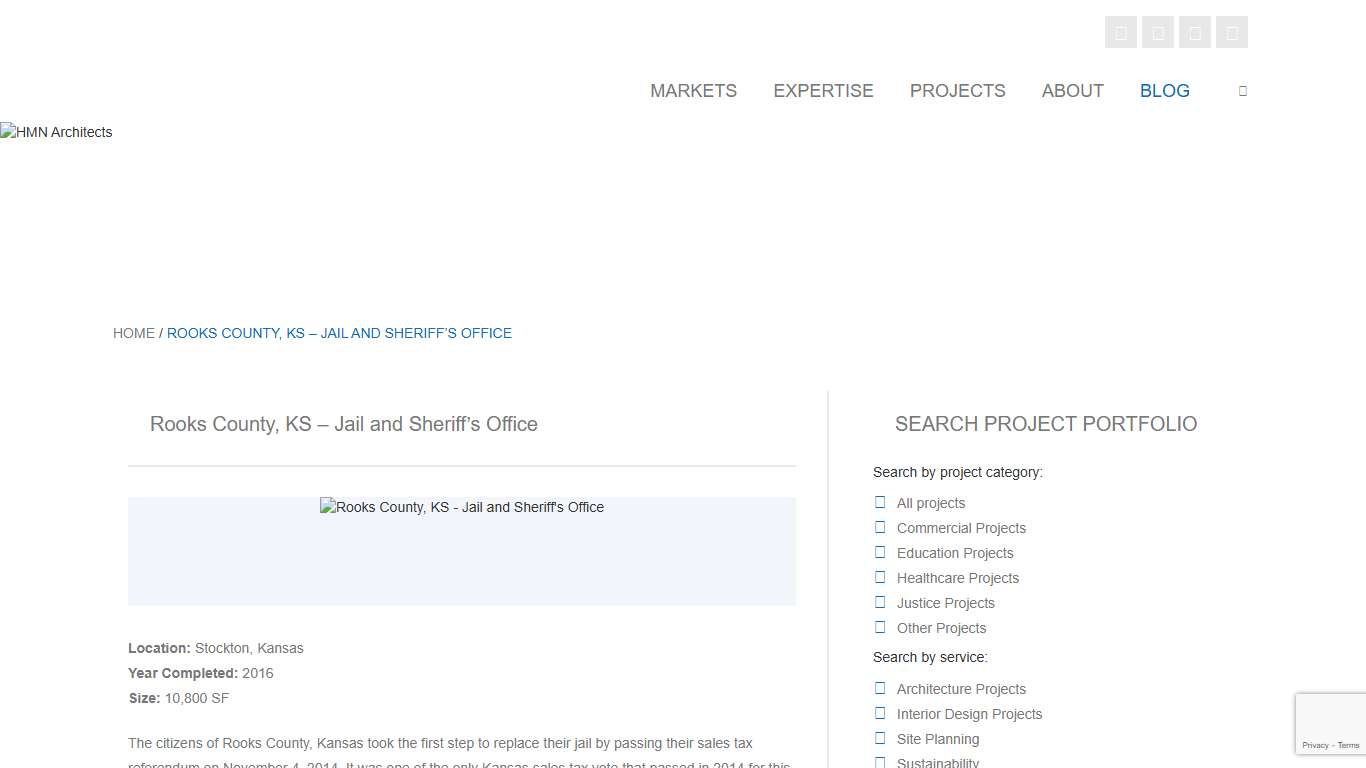Click the HMN Architects logo
Viewport: 1366px width, 768px height.
(57, 132)
